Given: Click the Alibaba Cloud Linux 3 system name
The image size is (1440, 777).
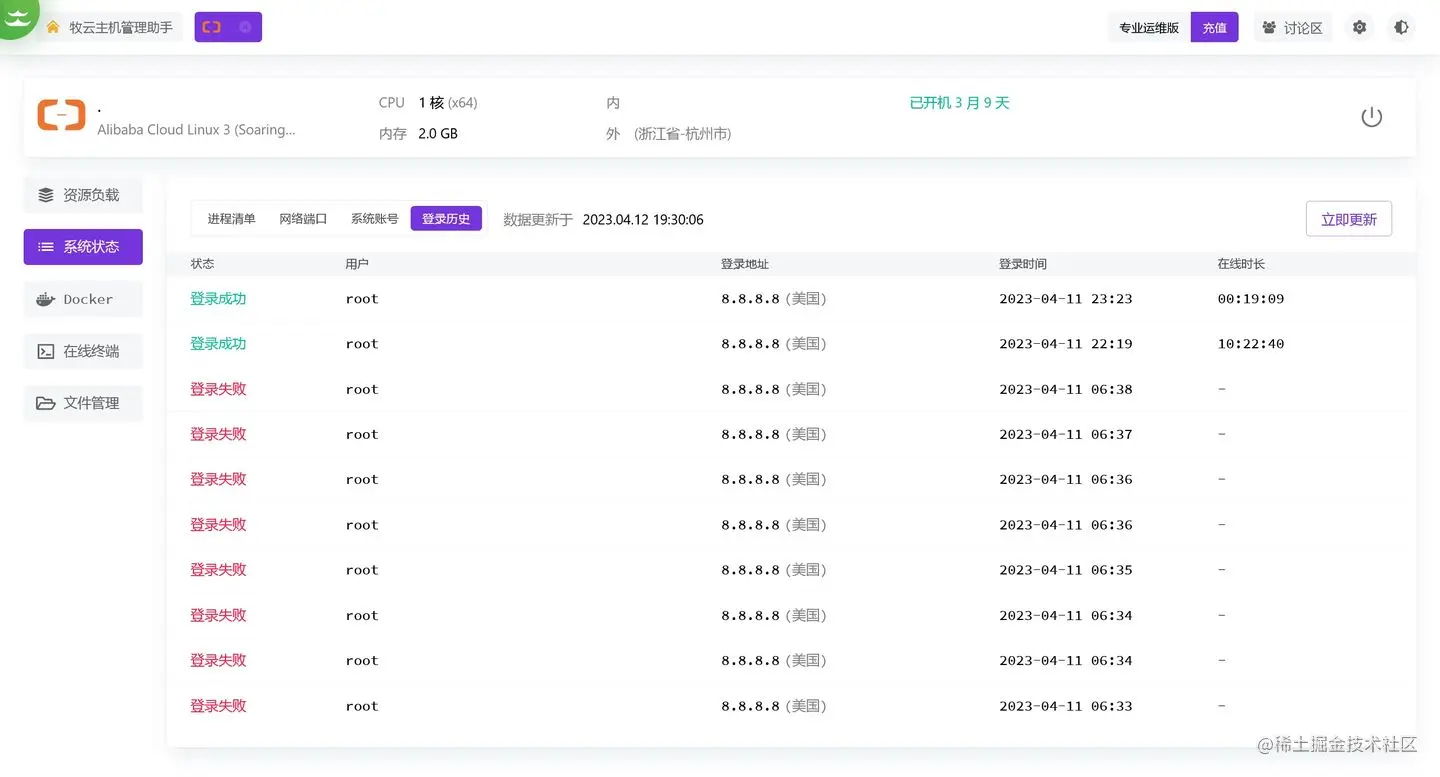Looking at the screenshot, I should [196, 130].
